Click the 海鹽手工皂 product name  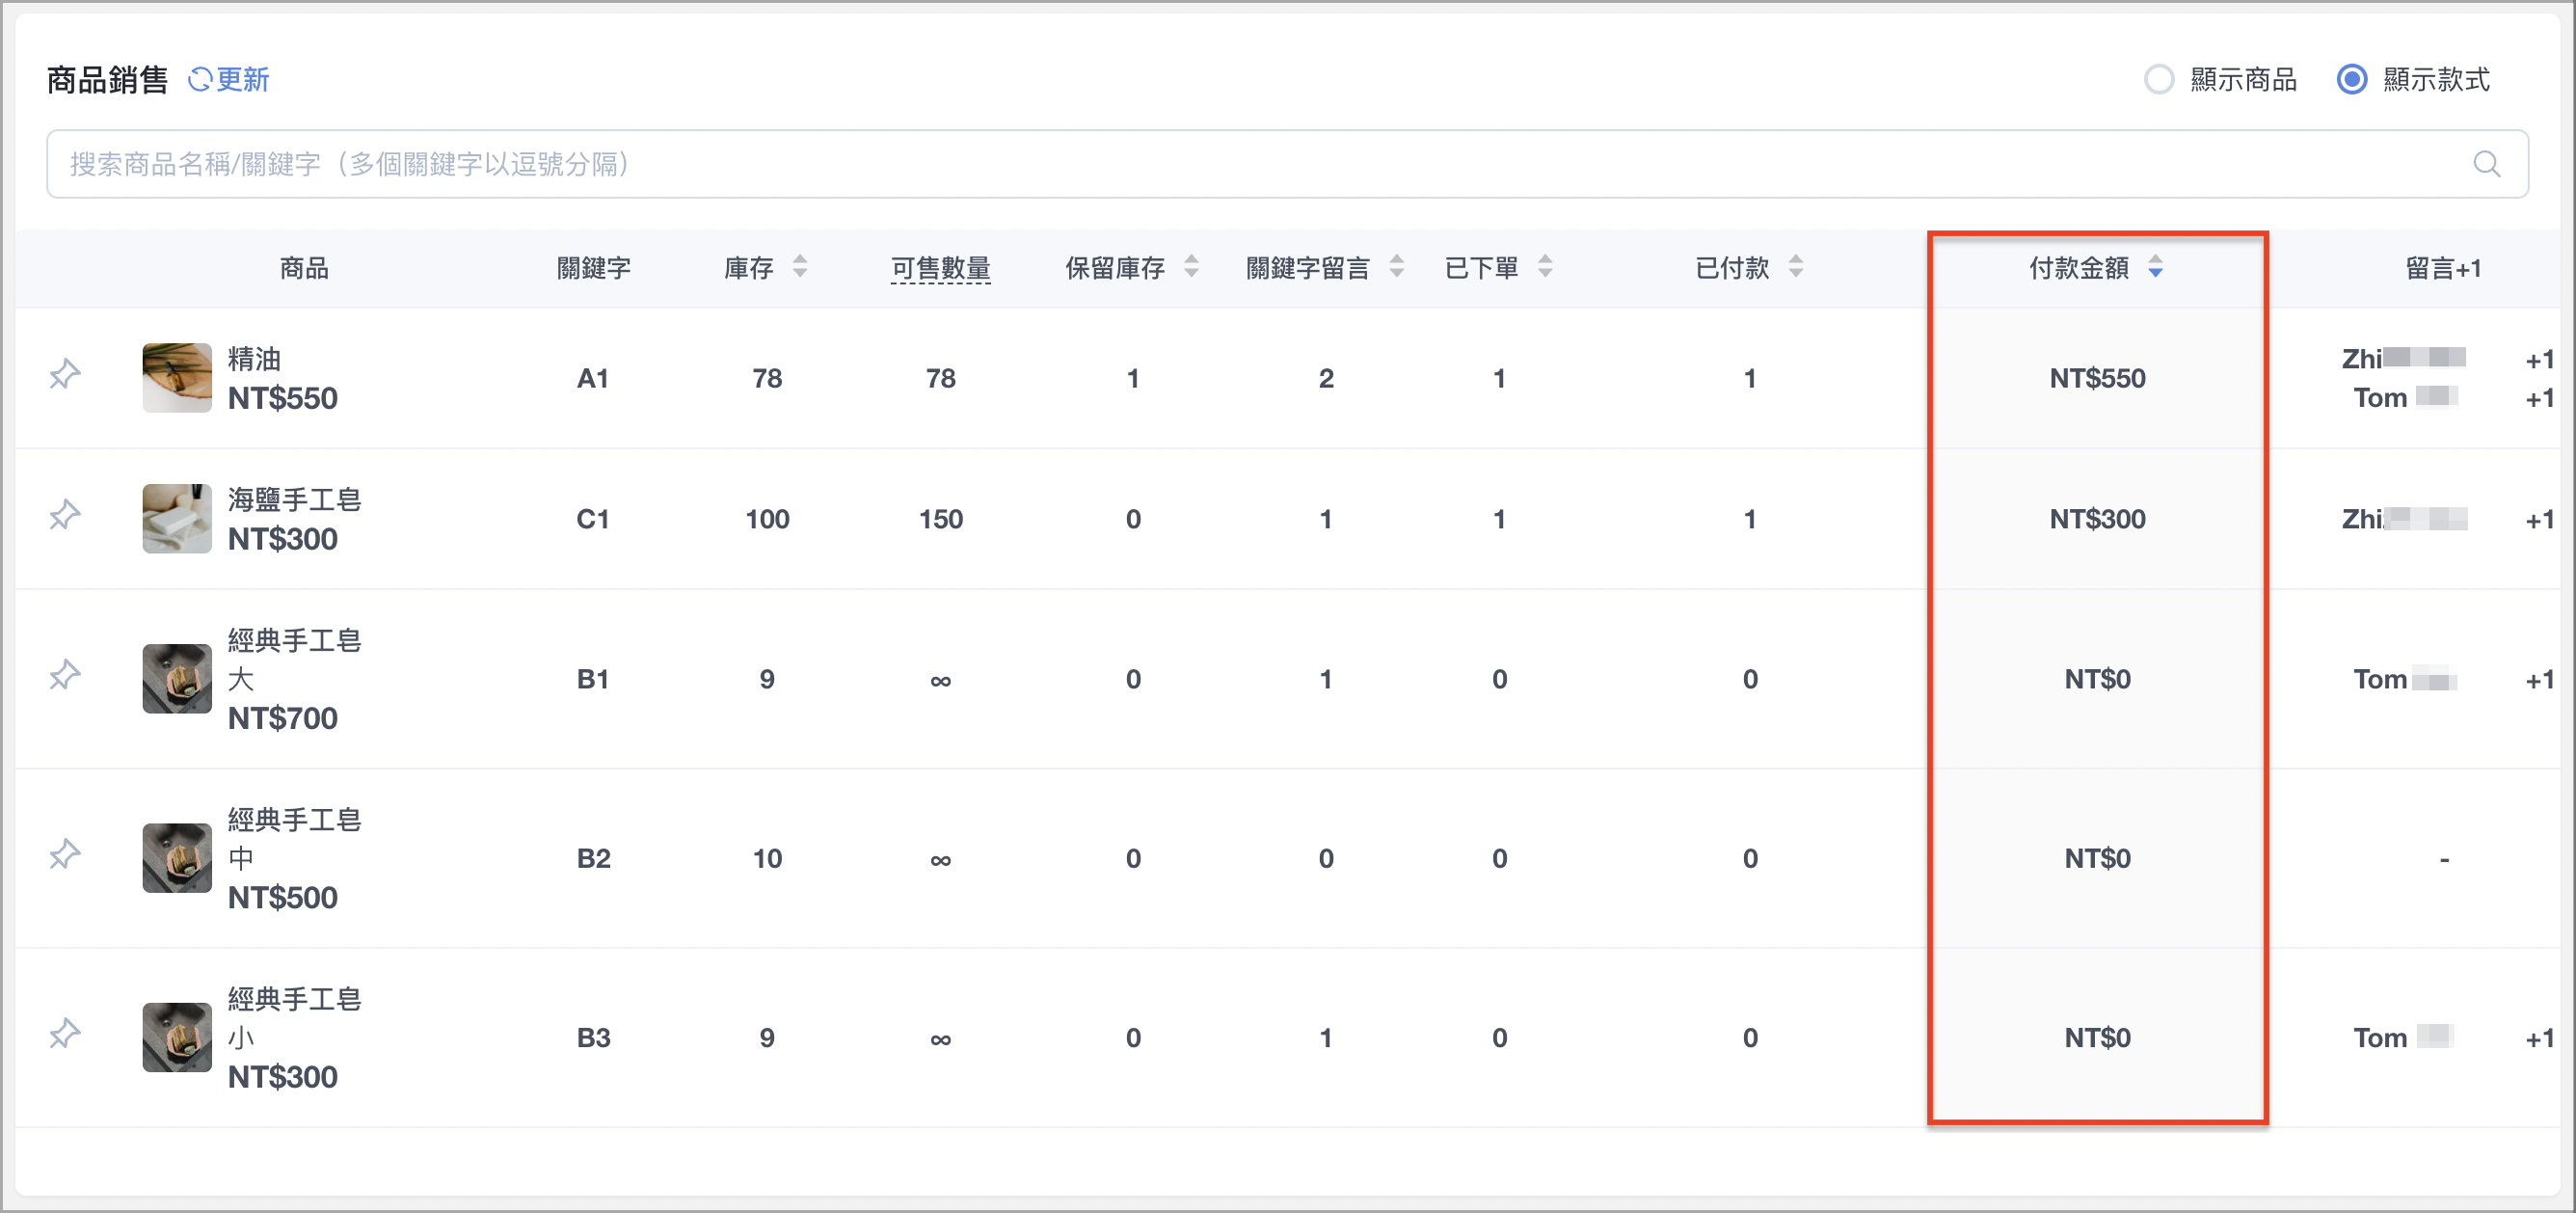[294, 499]
